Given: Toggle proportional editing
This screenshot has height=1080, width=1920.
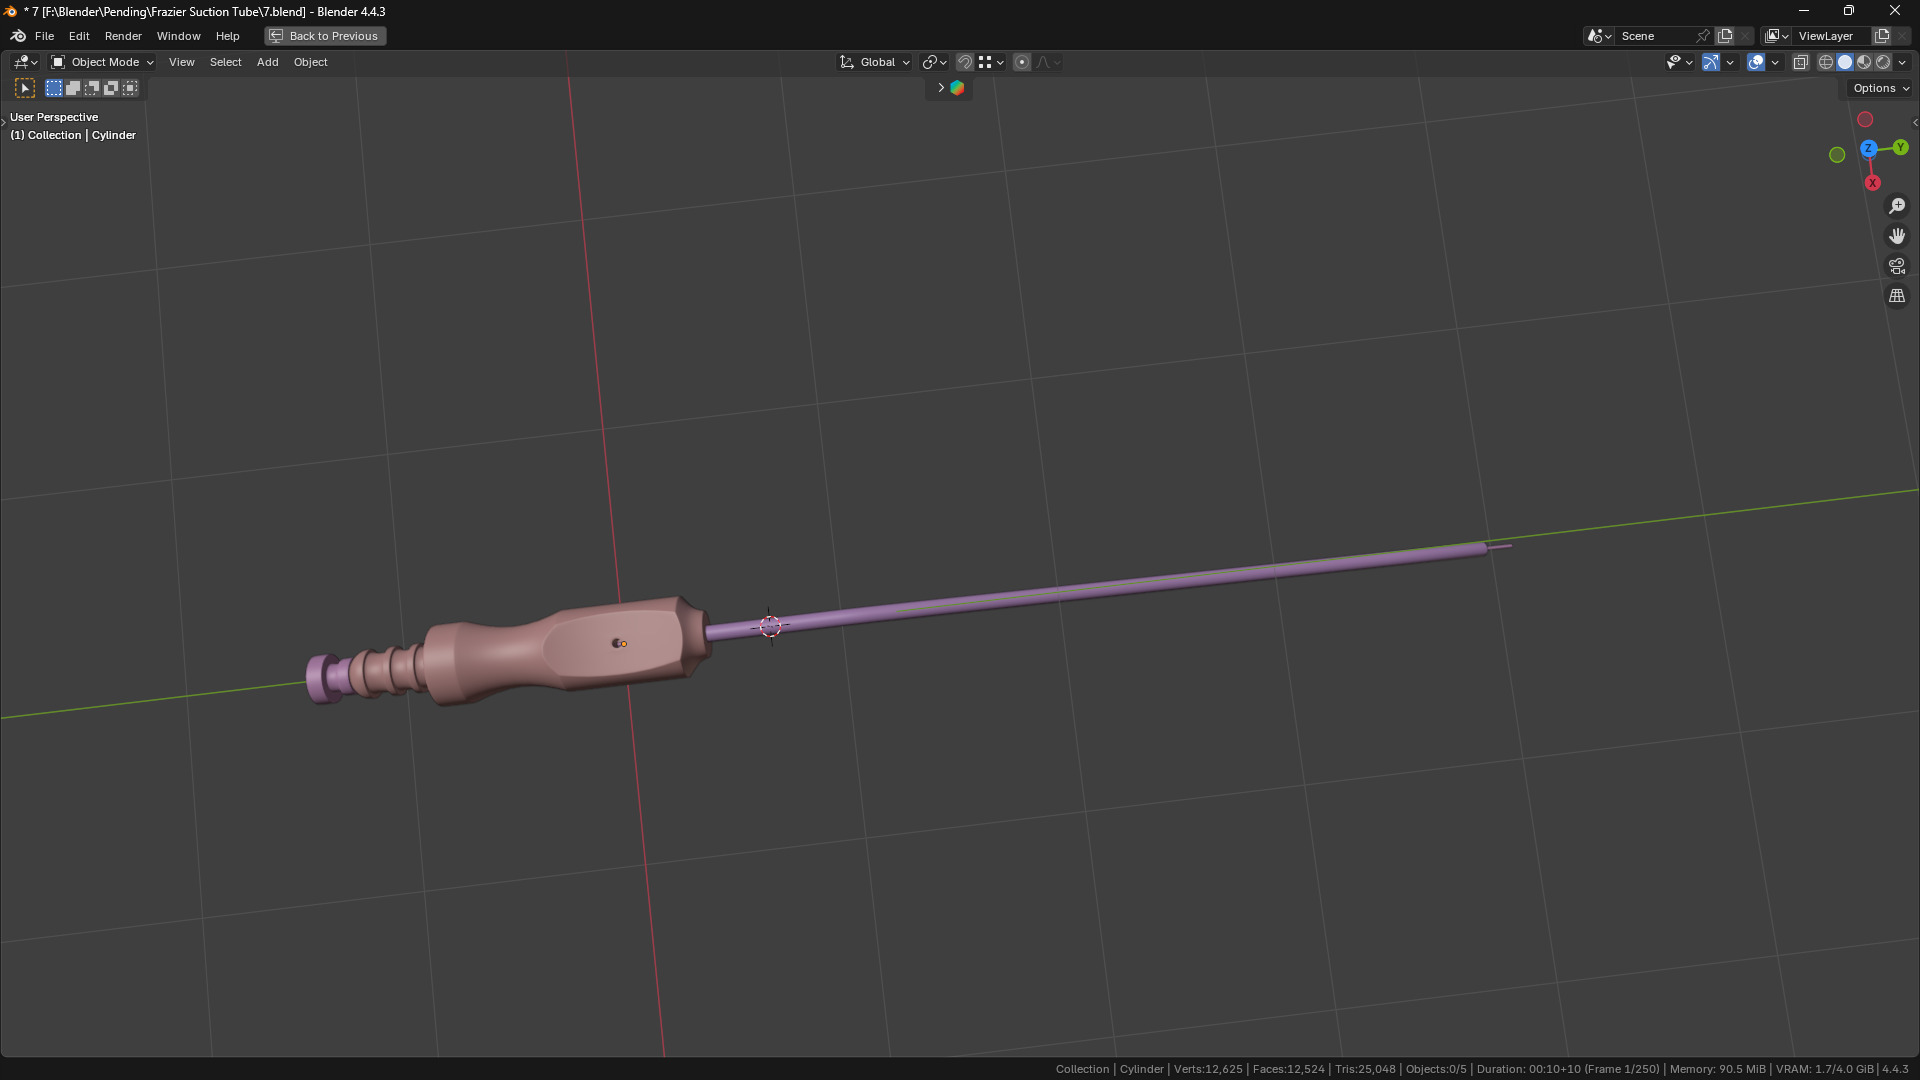Looking at the screenshot, I should (1022, 62).
